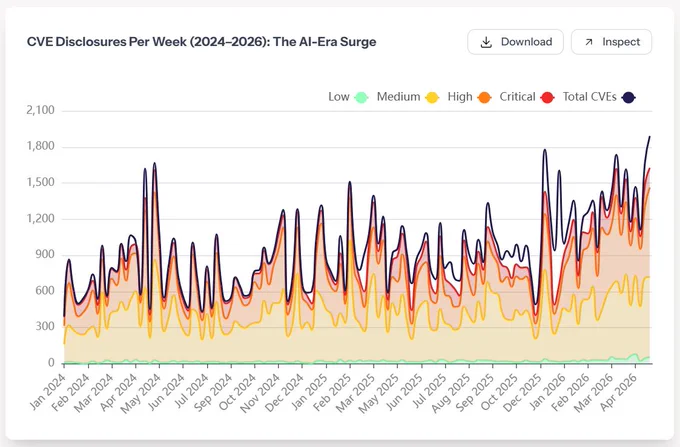This screenshot has height=447, width=680.
Task: Click the Dec 2025 x-axis label
Action: pos(523,391)
